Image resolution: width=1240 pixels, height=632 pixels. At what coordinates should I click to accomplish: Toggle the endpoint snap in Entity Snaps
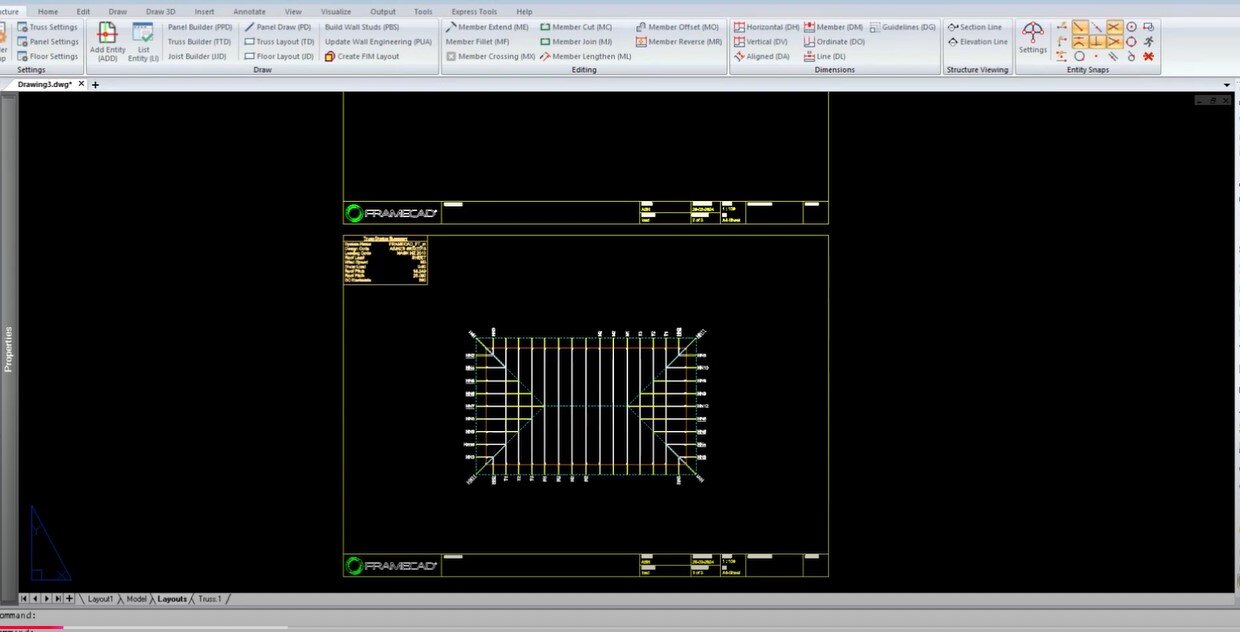[1080, 27]
